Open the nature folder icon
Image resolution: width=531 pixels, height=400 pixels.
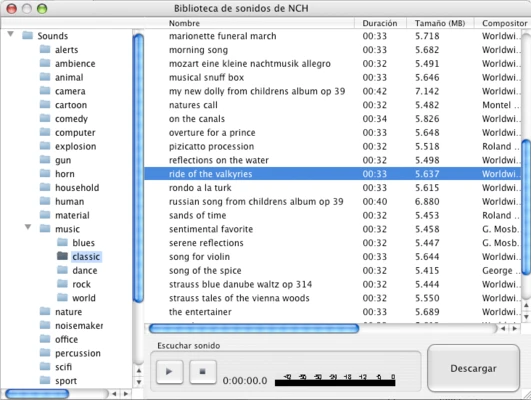pos(45,311)
